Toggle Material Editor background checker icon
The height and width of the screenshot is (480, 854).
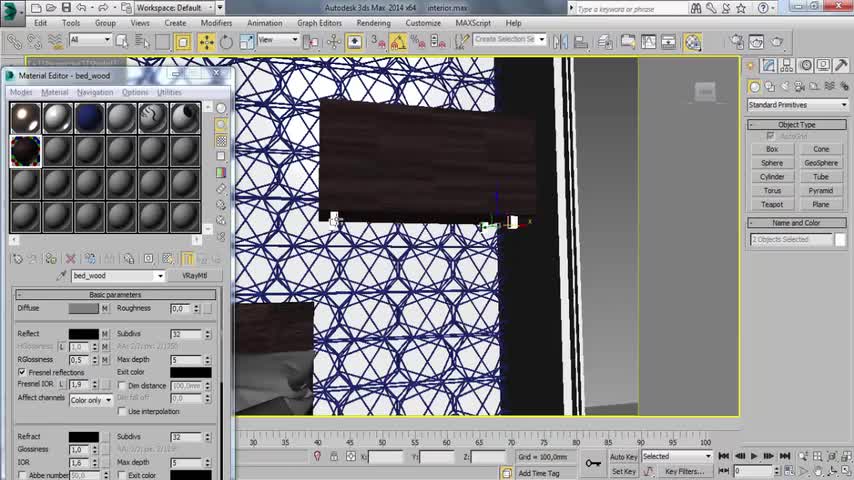point(221,141)
